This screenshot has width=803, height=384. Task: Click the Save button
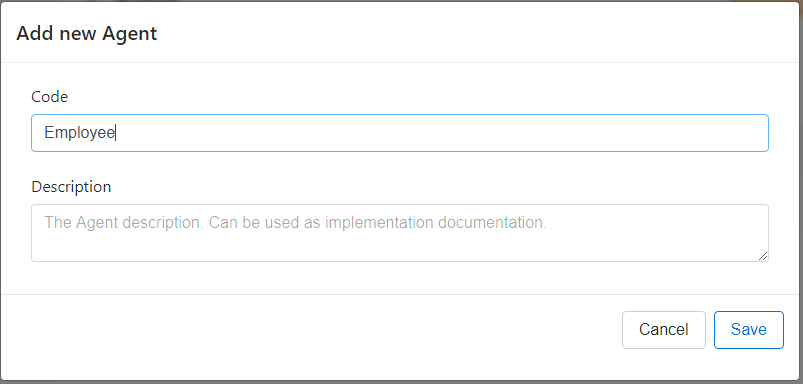(x=749, y=330)
